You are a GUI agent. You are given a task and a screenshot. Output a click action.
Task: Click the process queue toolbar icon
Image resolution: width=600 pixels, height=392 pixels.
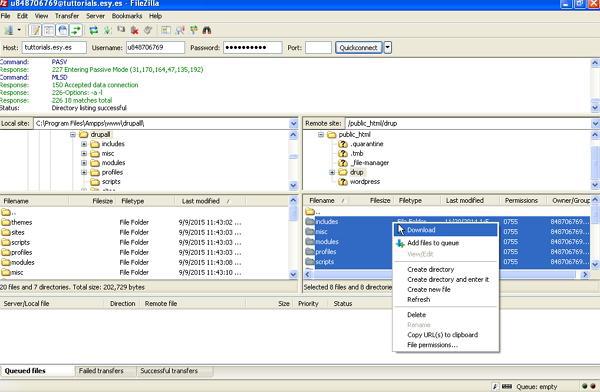click(x=108, y=30)
